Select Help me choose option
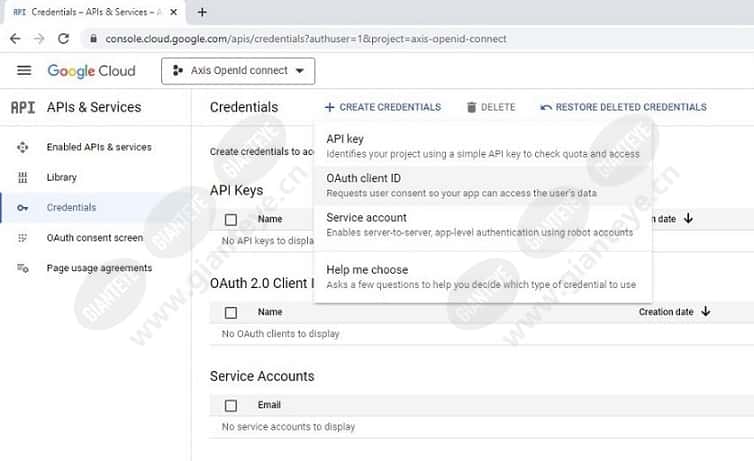 click(482, 277)
